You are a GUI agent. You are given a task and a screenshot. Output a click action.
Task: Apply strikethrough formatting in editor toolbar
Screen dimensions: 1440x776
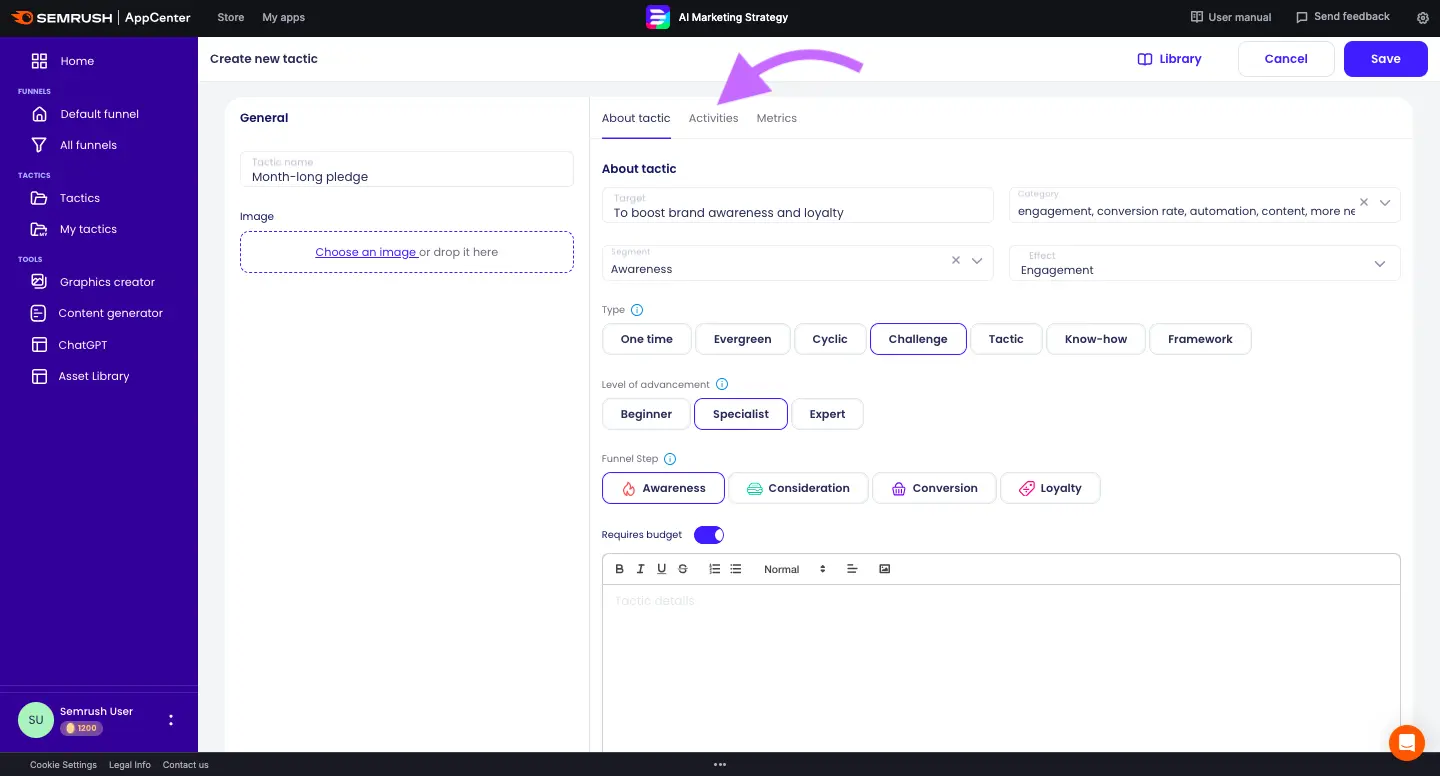(x=683, y=569)
